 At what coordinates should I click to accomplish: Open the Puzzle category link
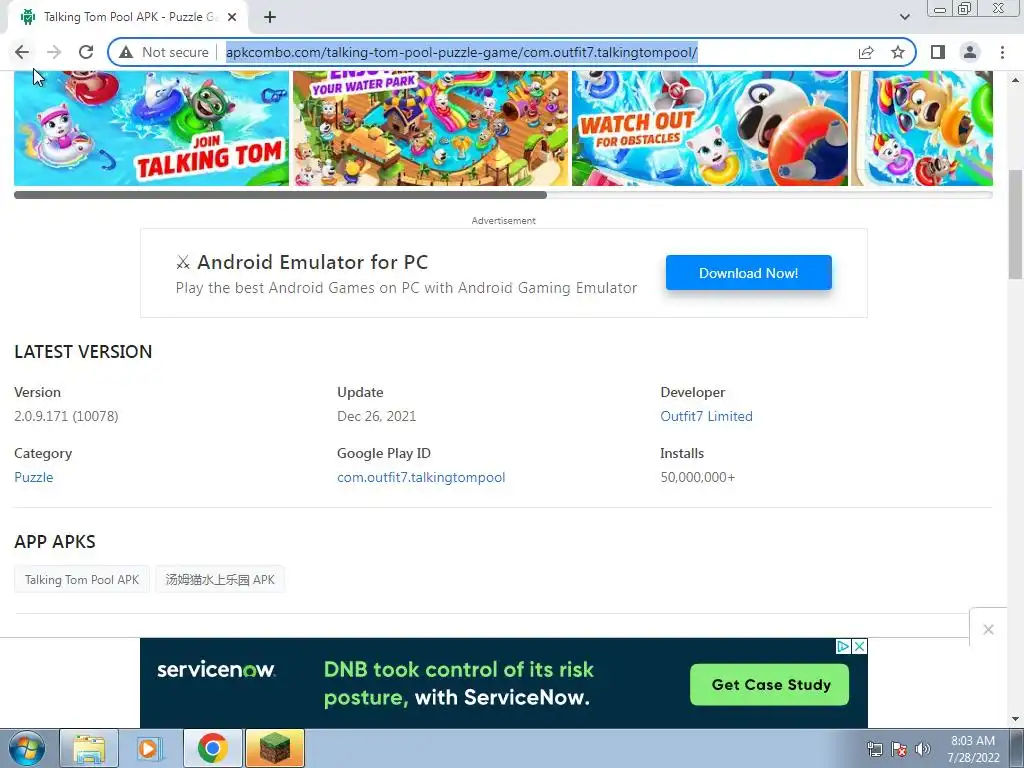(34, 477)
